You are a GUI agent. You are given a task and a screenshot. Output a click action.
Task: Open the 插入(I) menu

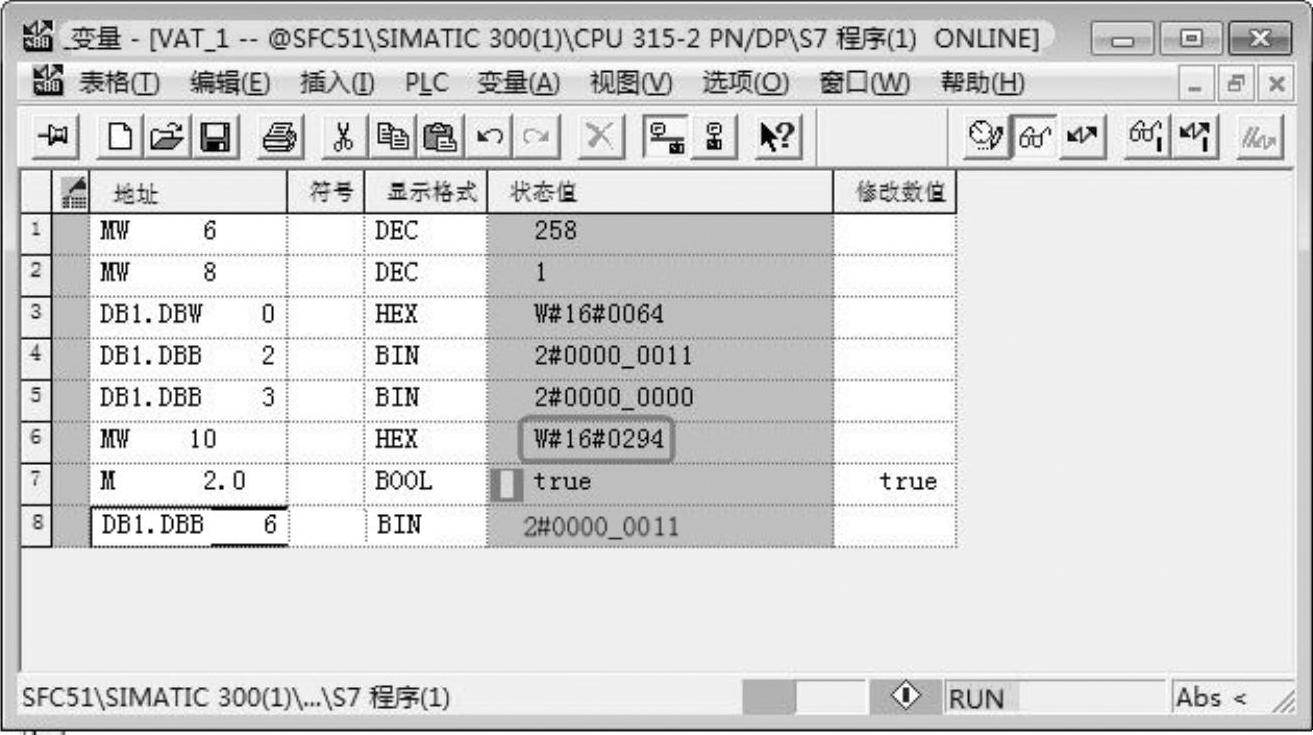pos(335,83)
